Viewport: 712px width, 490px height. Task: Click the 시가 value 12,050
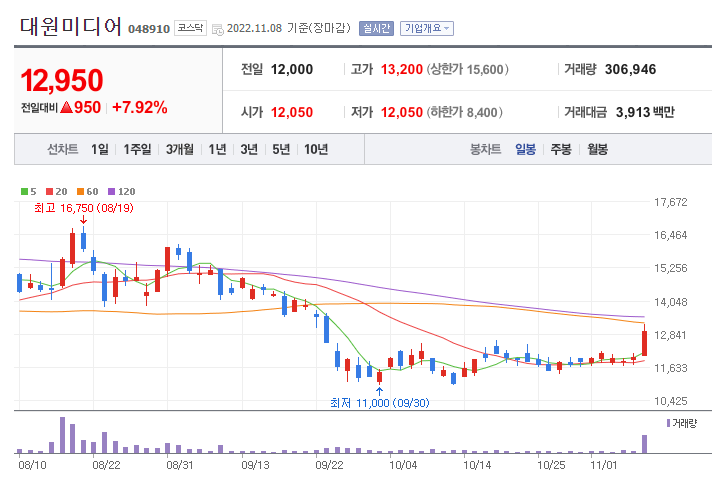tap(292, 112)
